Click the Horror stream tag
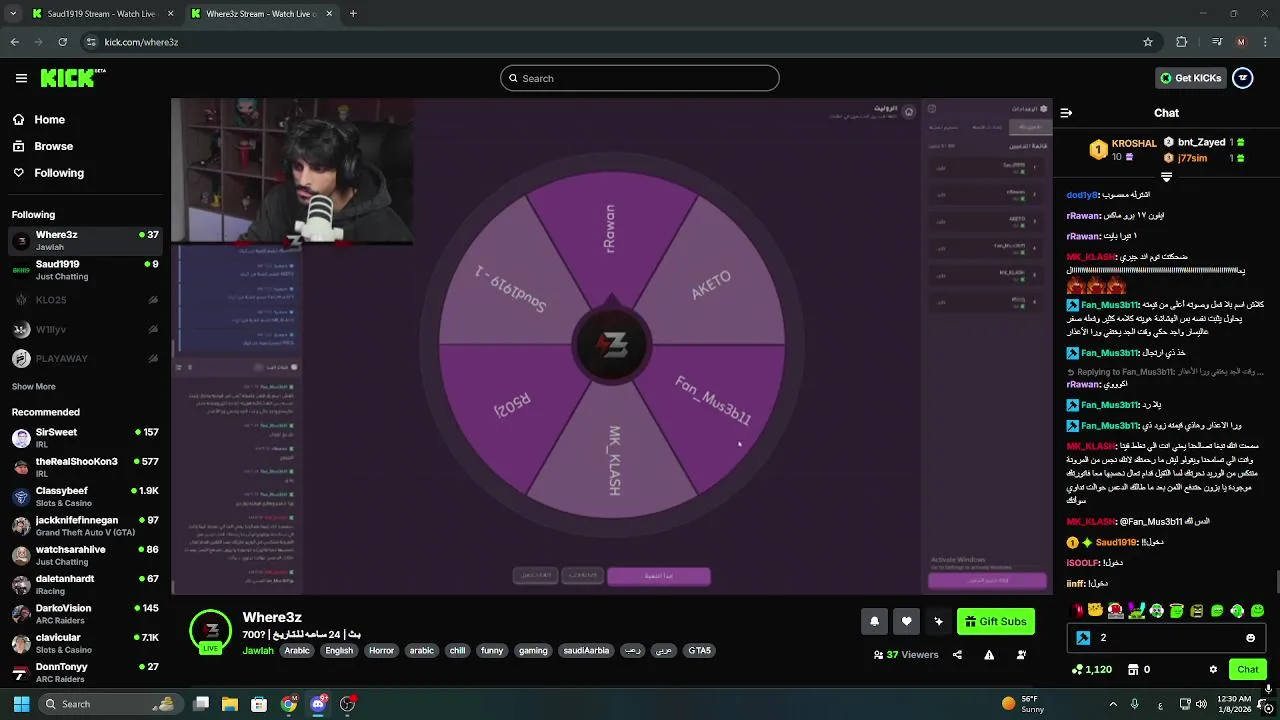Screen dimensions: 1280x720 click(x=381, y=650)
